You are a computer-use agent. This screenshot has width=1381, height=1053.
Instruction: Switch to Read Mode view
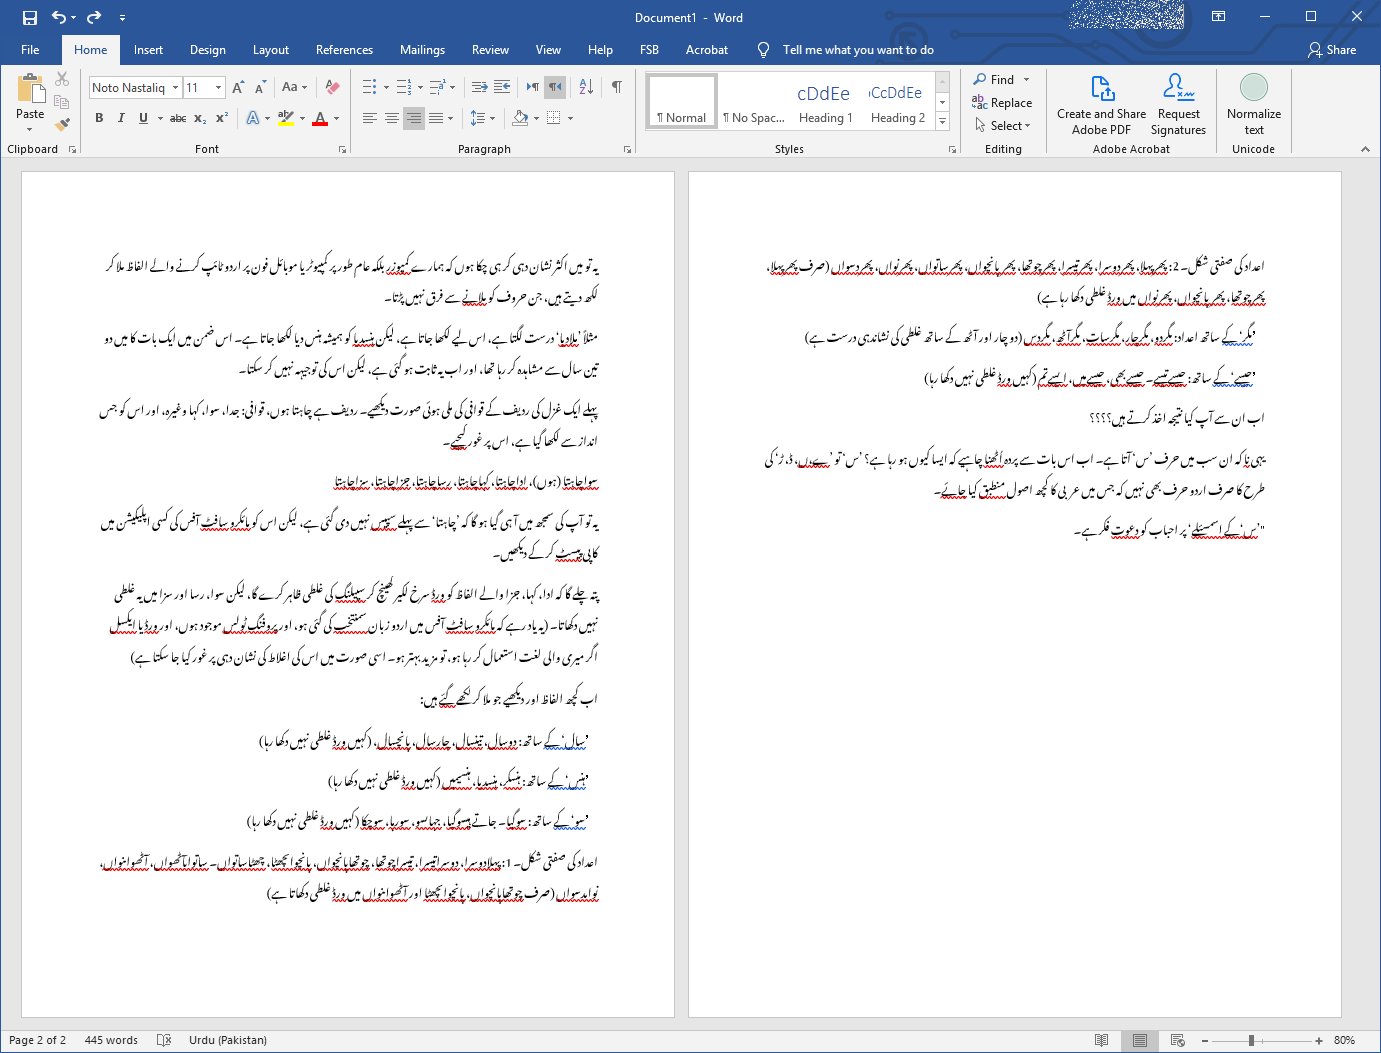point(1102,1040)
